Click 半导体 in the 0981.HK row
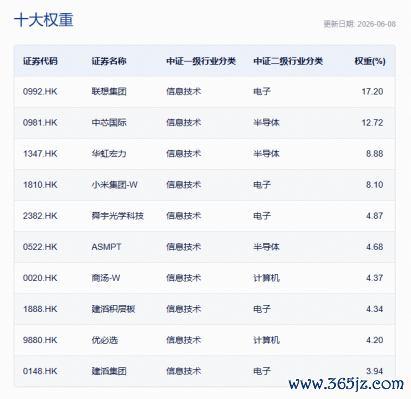 (266, 123)
